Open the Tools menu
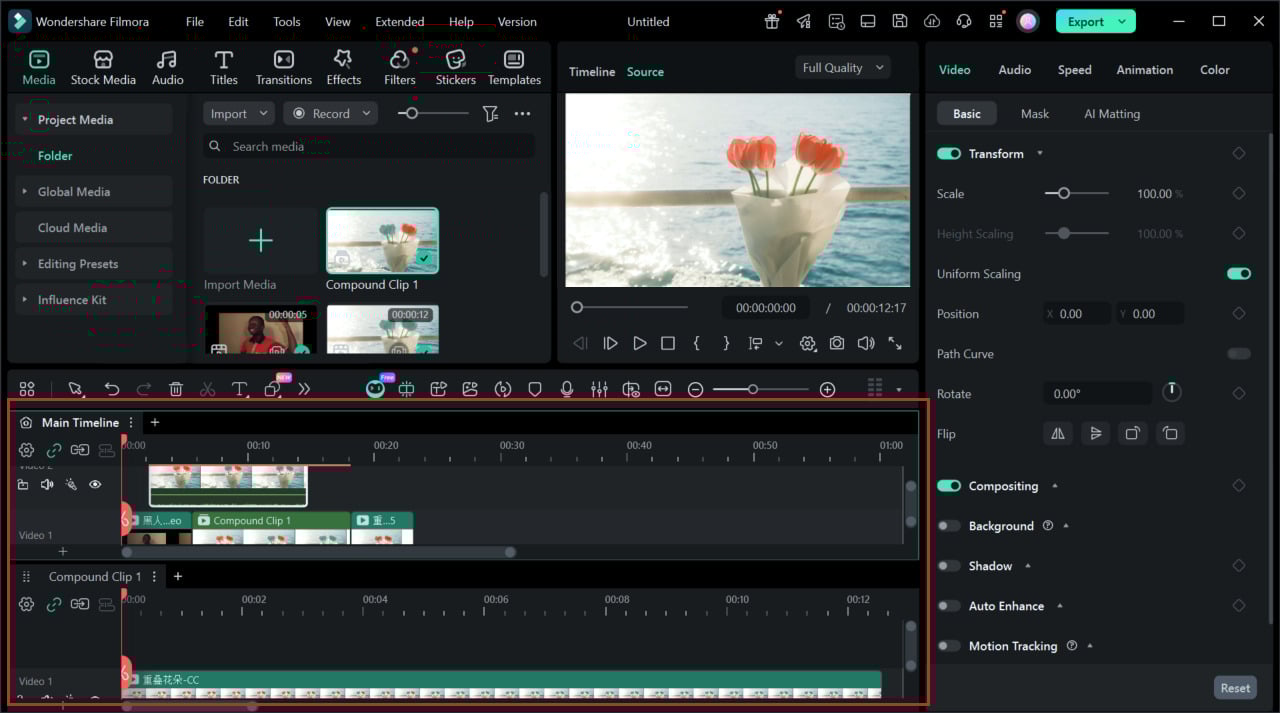The image size is (1280, 713). coord(286,22)
